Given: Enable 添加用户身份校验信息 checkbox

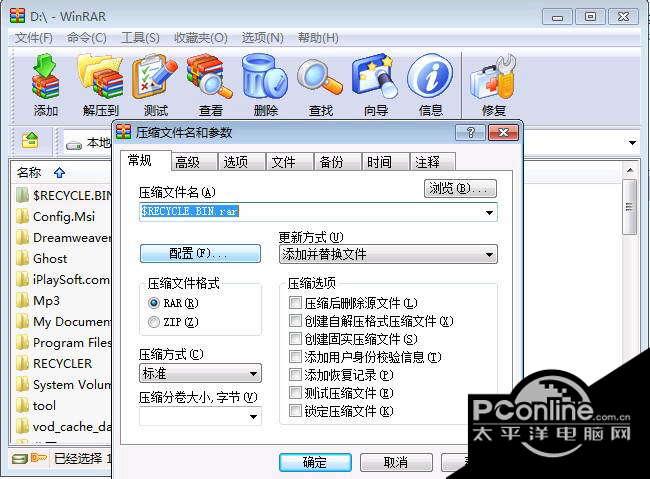Looking at the screenshot, I should click(x=295, y=357).
